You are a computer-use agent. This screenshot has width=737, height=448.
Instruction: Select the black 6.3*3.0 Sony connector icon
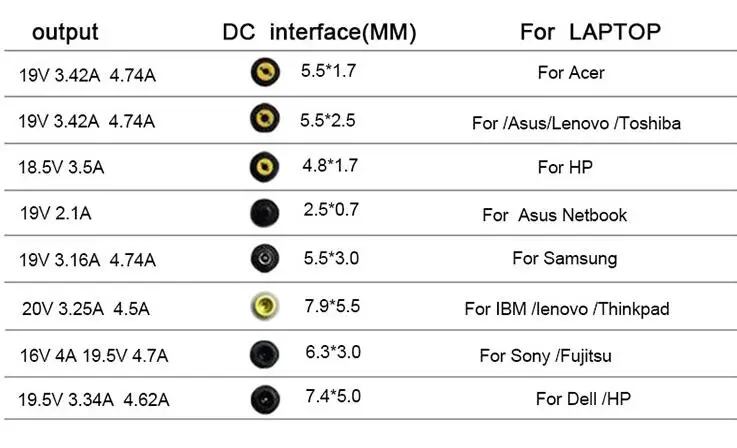[264, 352]
